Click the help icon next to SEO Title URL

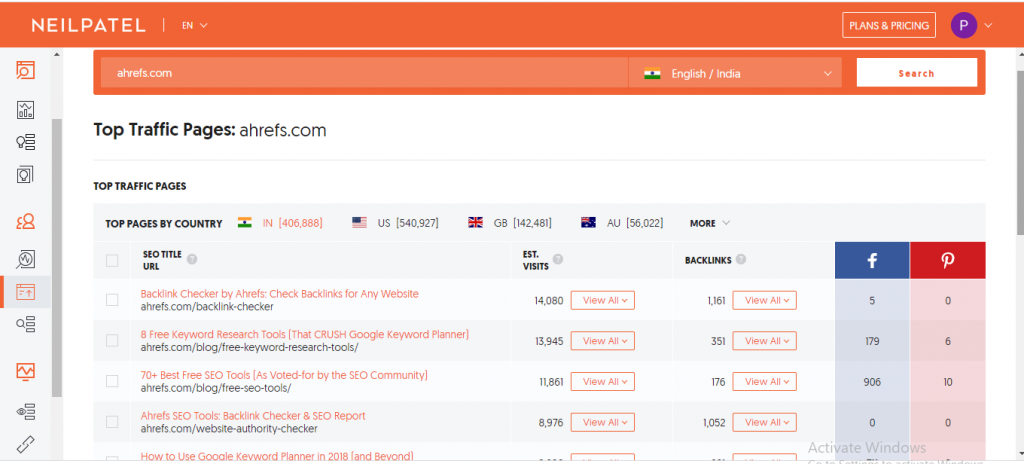pos(191,259)
